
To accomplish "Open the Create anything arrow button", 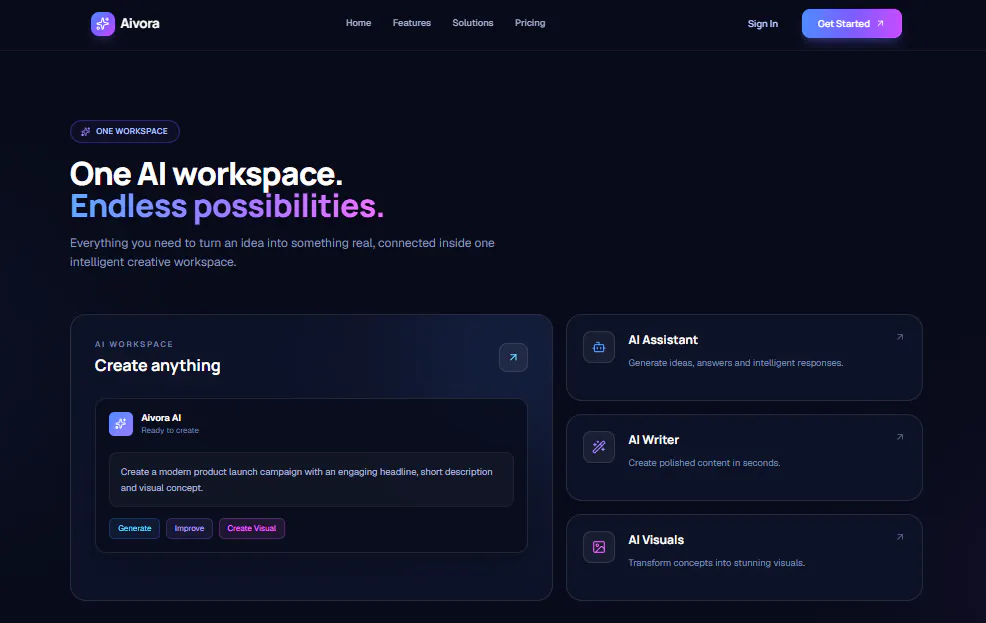I will click(513, 357).
